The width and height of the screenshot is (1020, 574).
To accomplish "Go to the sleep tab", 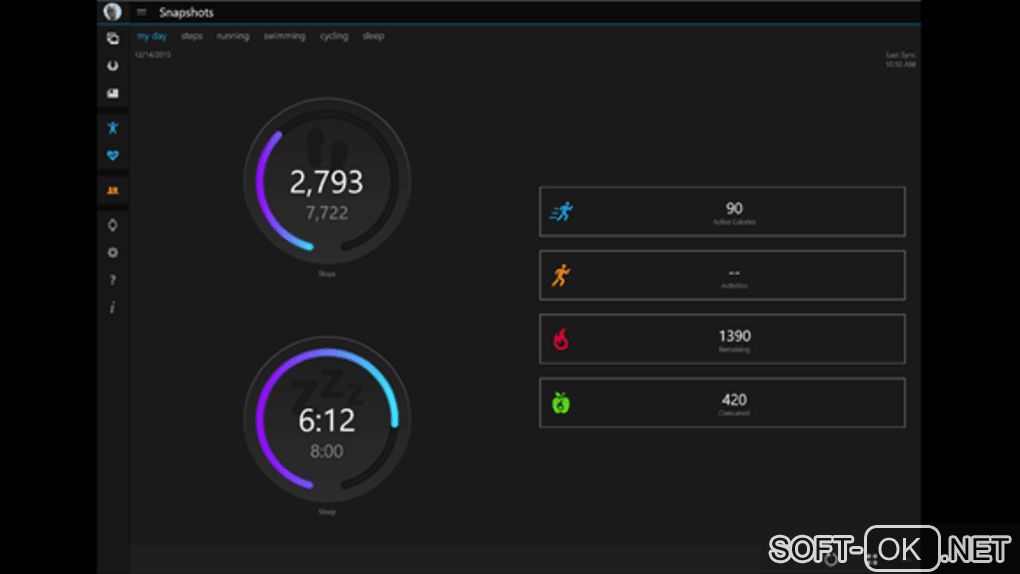I will point(373,36).
